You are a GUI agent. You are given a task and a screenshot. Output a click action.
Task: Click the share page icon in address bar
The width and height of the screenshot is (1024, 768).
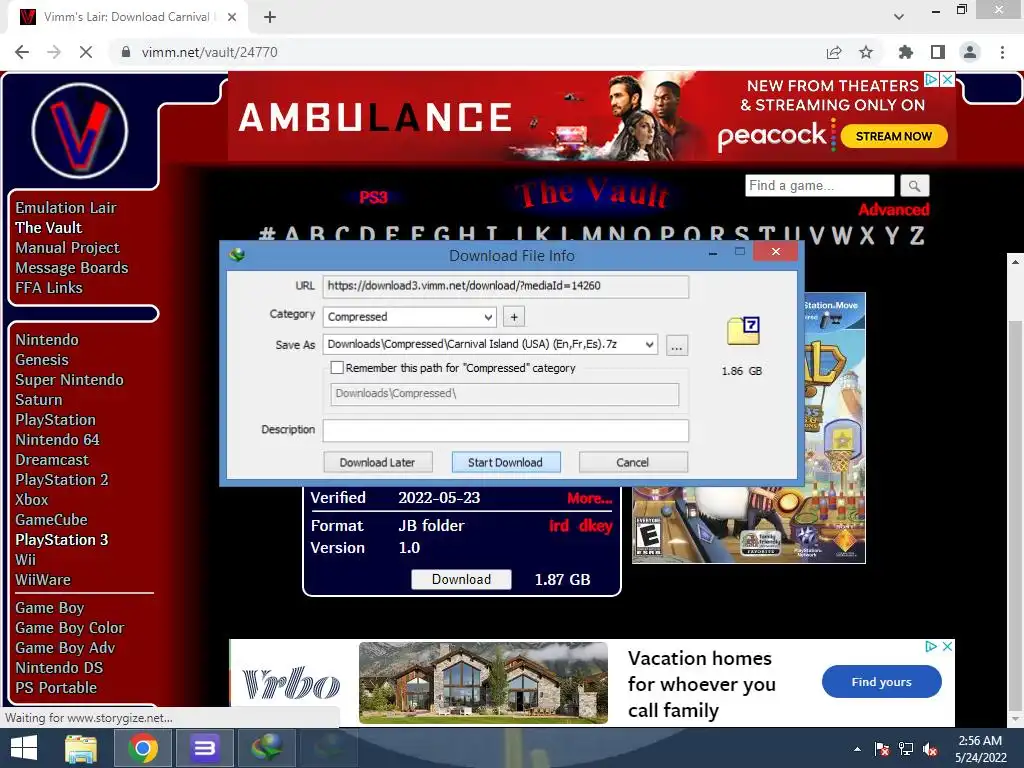pyautogui.click(x=834, y=52)
